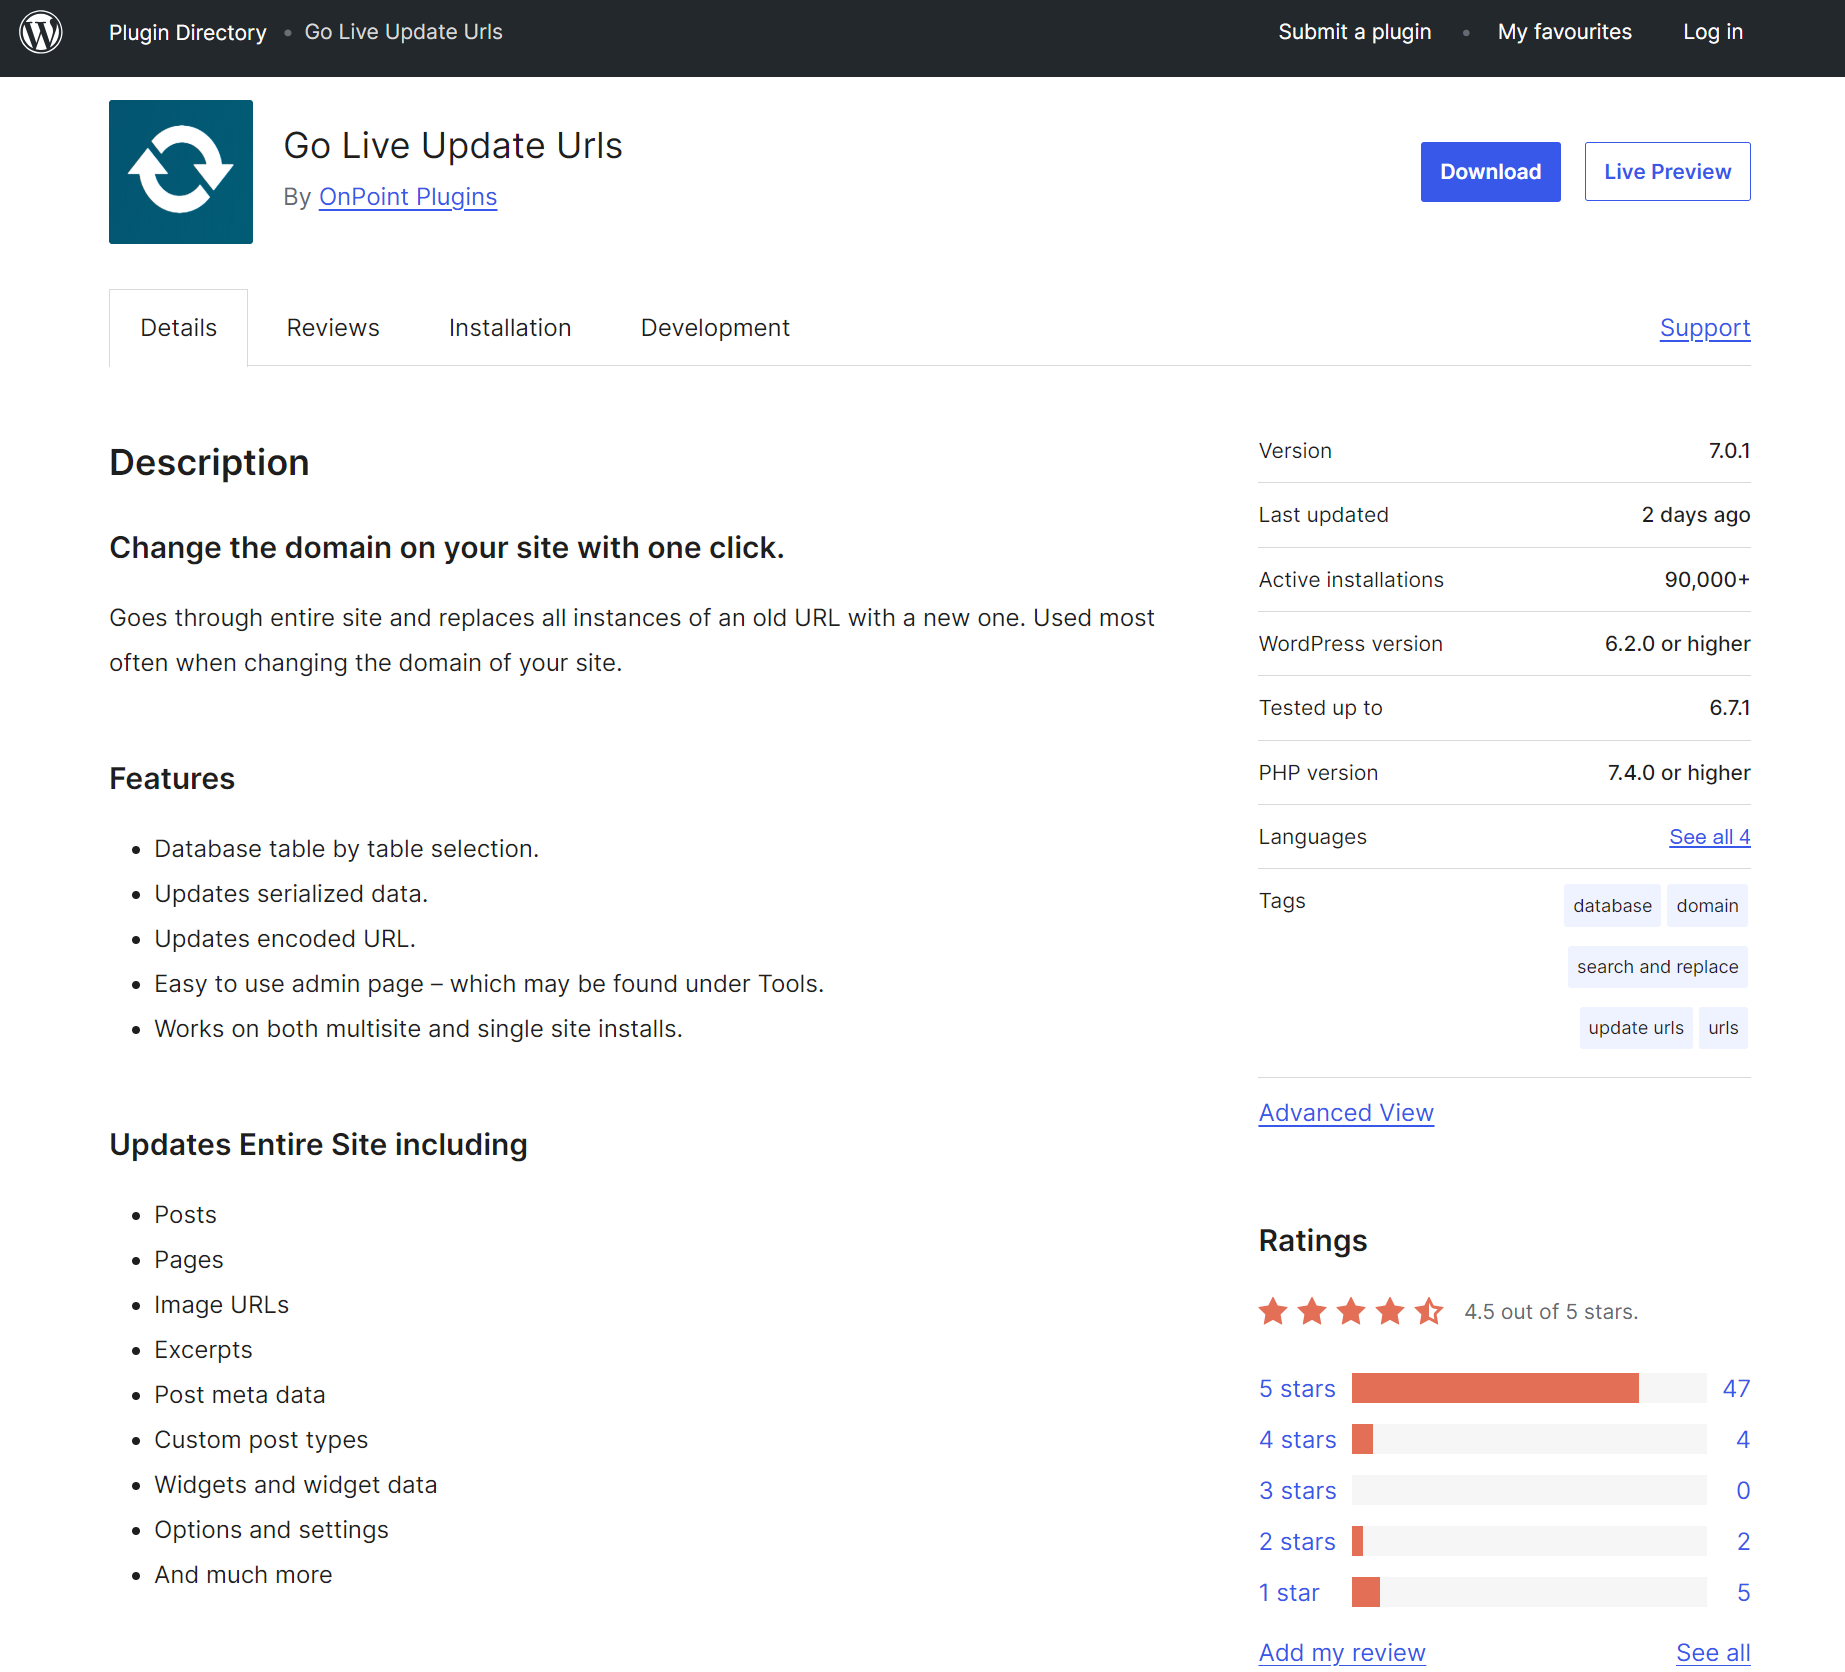Viewport: 1845px width, 1672px height.
Task: Open the Plugin Directory link
Action: tap(188, 32)
